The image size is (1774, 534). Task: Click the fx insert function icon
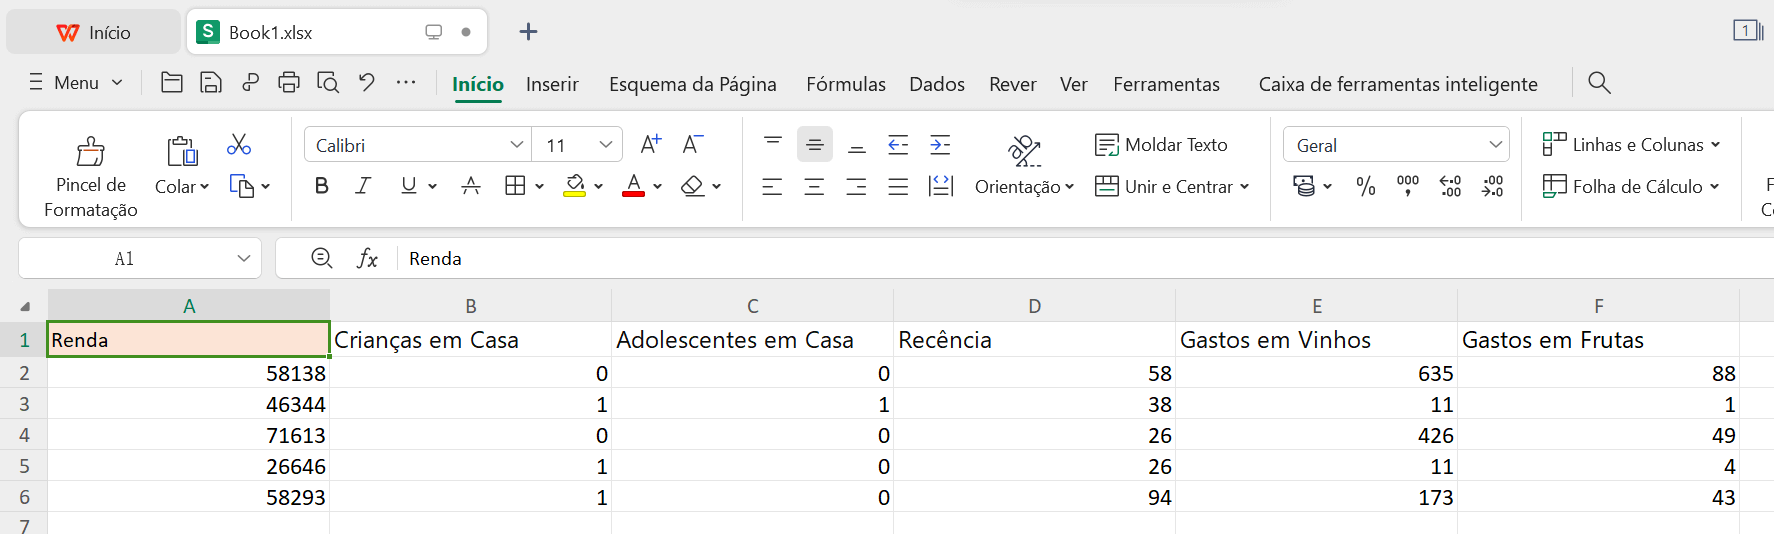[367, 259]
